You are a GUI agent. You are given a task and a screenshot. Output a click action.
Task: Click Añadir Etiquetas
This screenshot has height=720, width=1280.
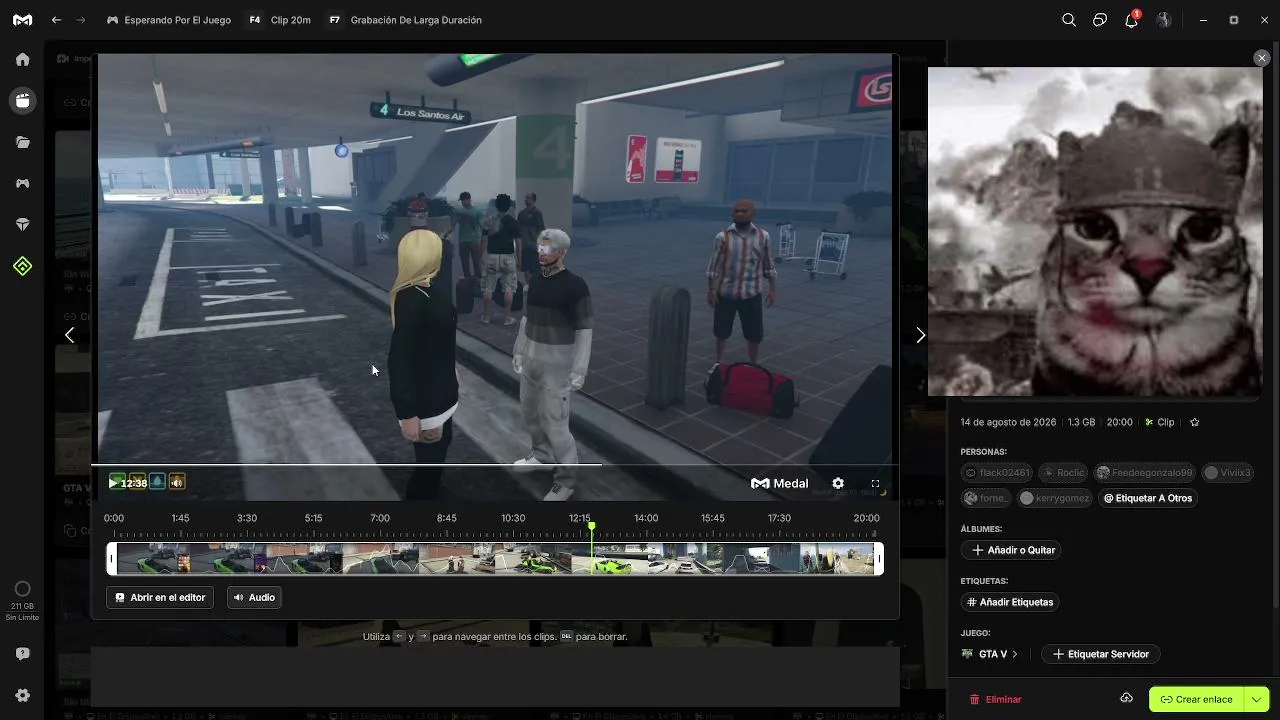1010,602
